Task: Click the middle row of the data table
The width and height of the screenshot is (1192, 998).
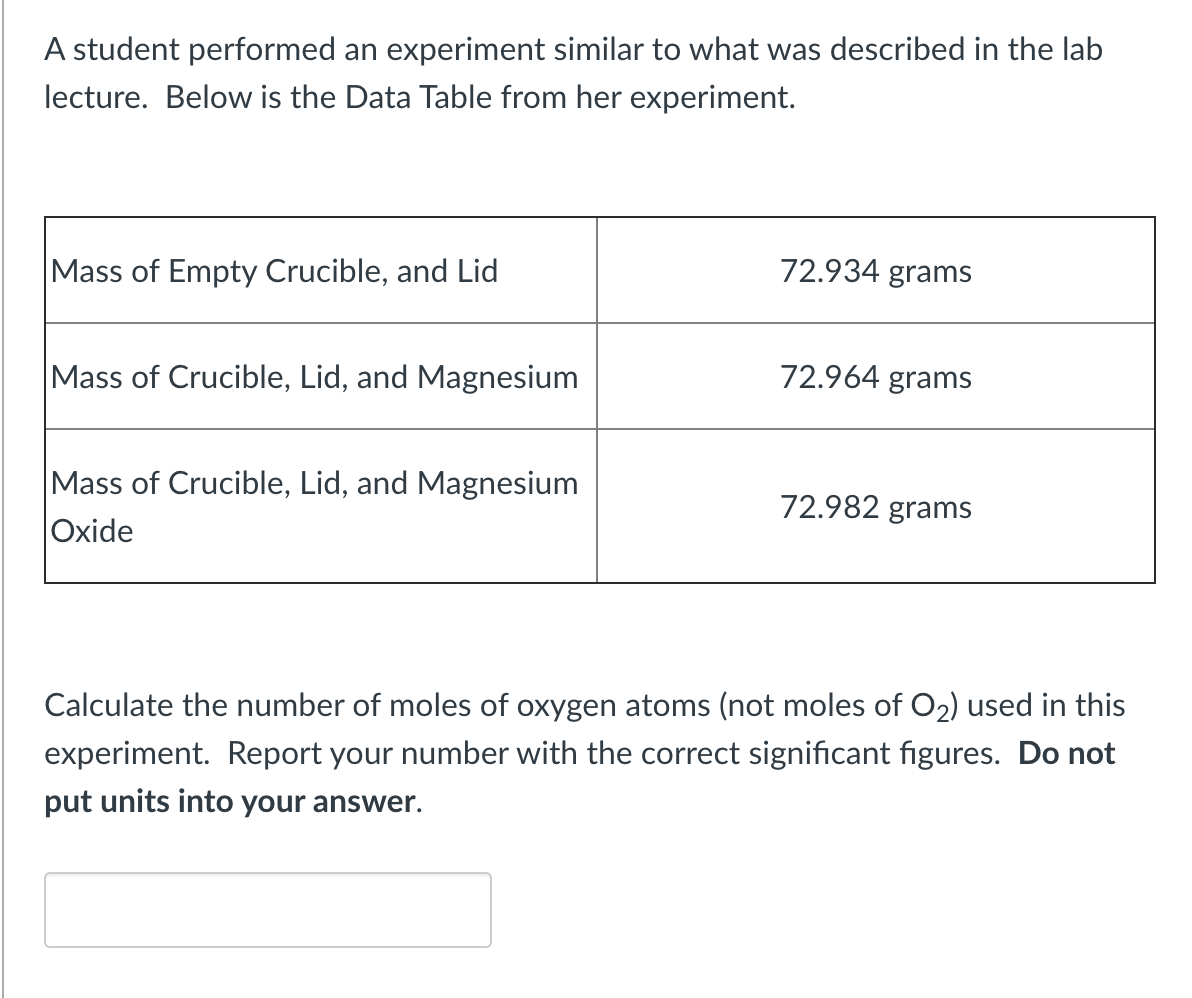Action: pos(600,377)
